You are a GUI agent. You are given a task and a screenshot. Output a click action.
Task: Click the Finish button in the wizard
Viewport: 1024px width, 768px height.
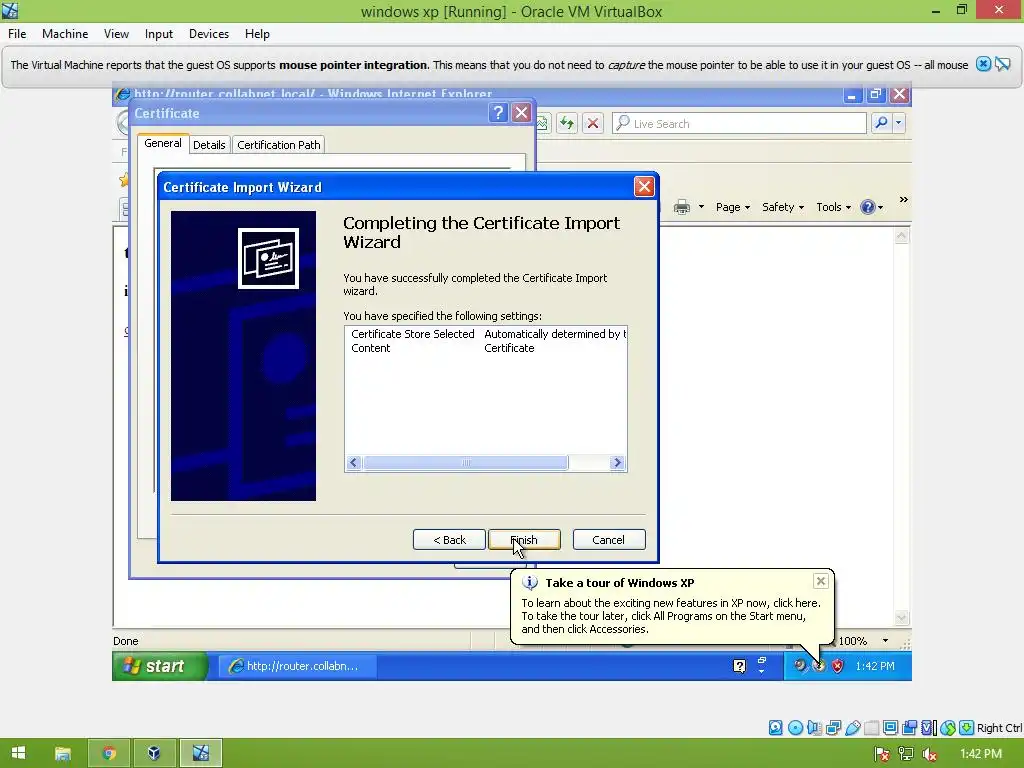524,540
